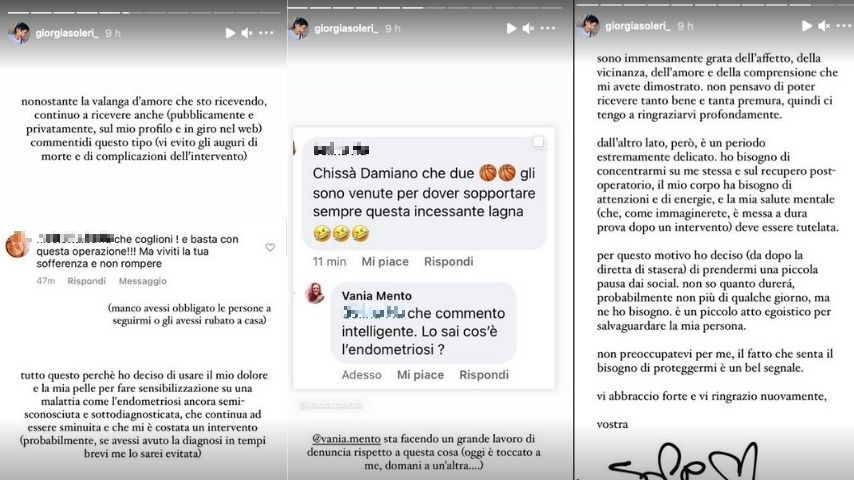Open Vania Mento's profile avatar

pyautogui.click(x=315, y=293)
